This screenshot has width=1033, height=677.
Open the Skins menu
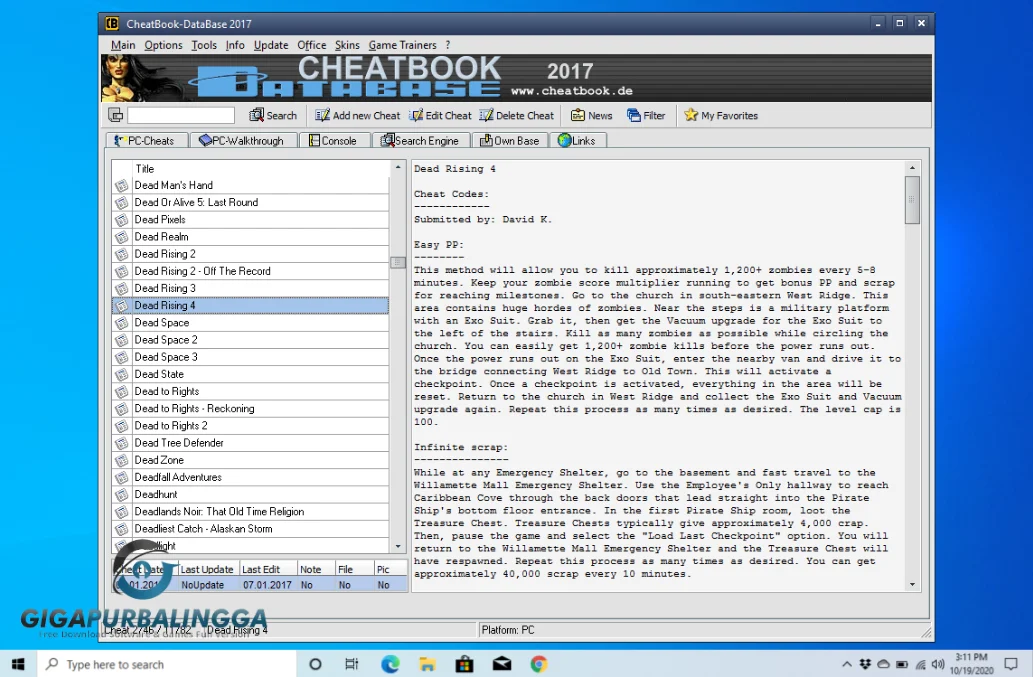347,45
